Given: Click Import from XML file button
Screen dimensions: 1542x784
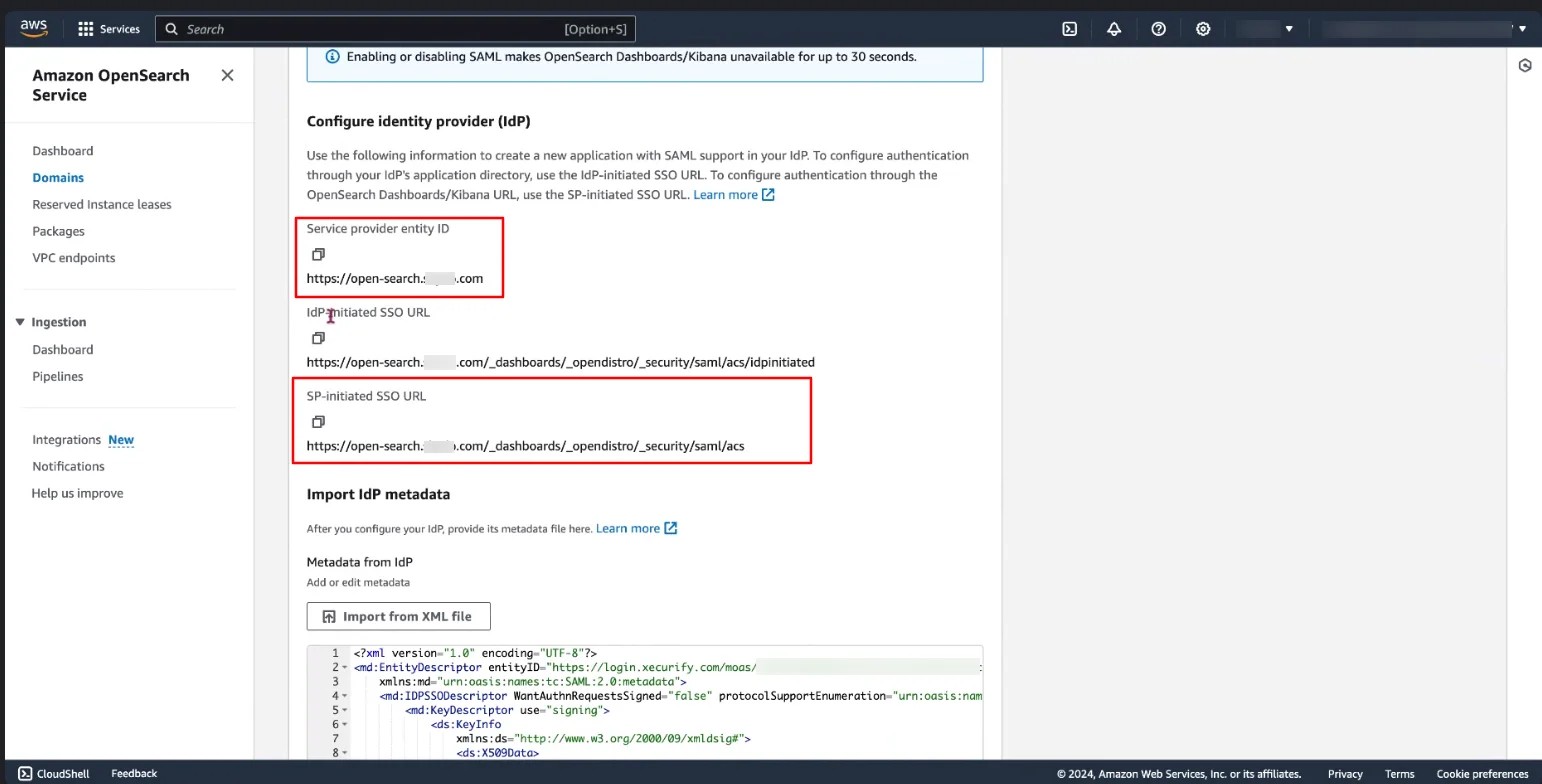Looking at the screenshot, I should point(398,616).
